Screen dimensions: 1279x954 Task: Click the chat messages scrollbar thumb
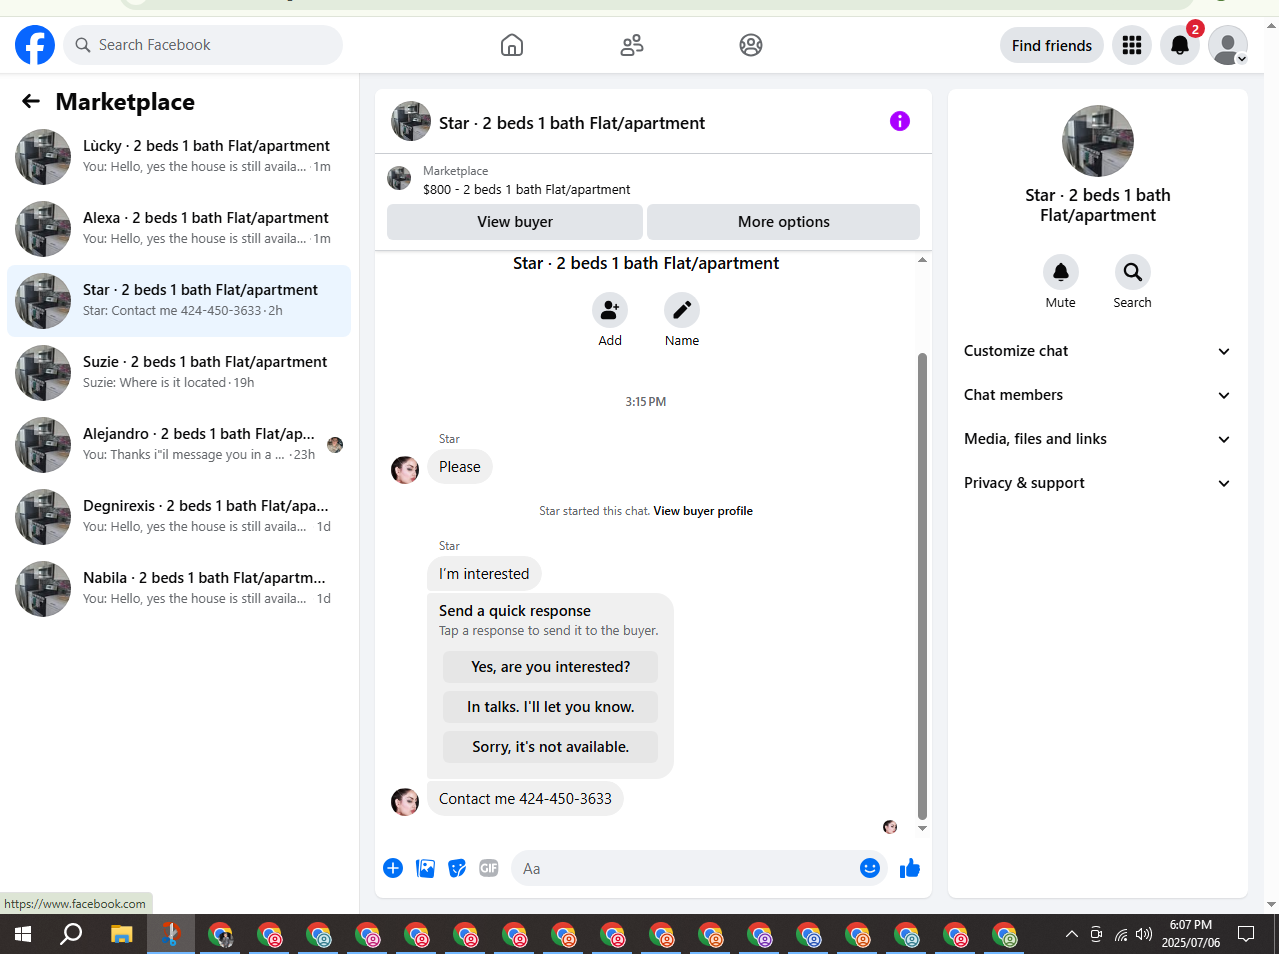pos(922,585)
